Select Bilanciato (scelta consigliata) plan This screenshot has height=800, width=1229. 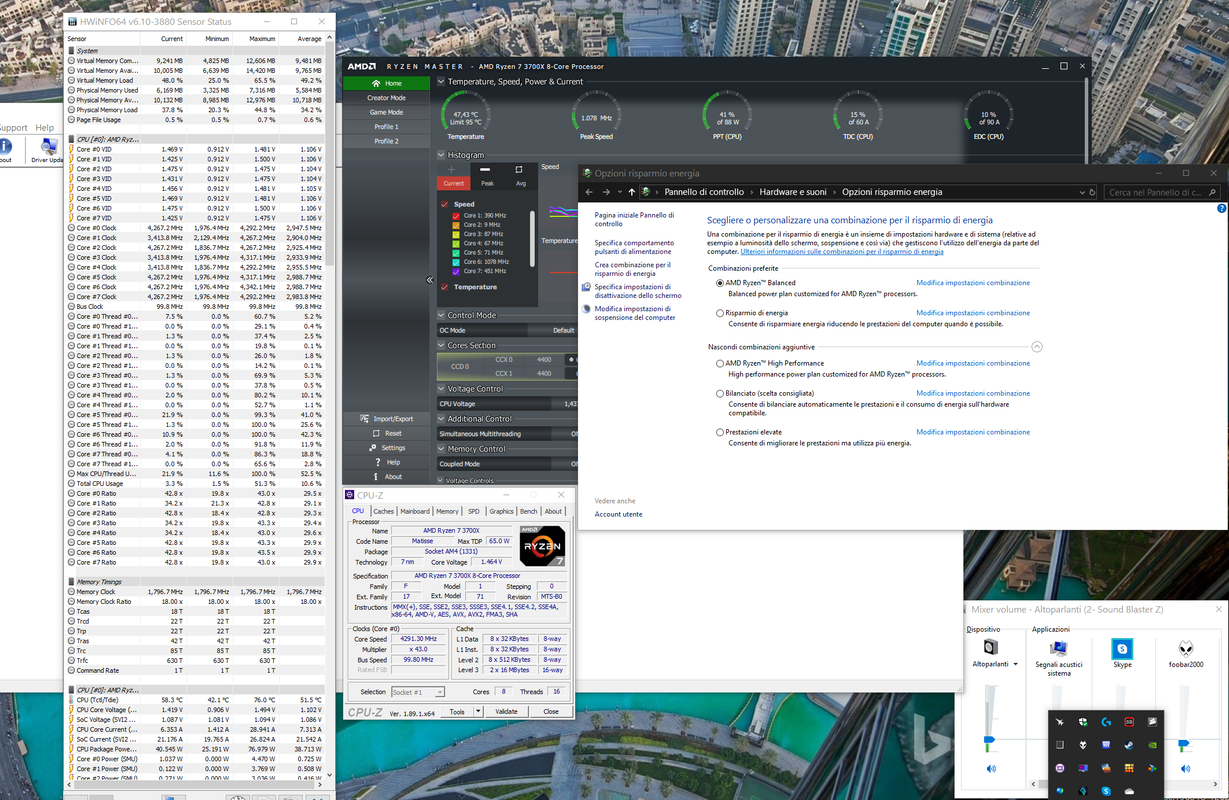click(x=720, y=394)
